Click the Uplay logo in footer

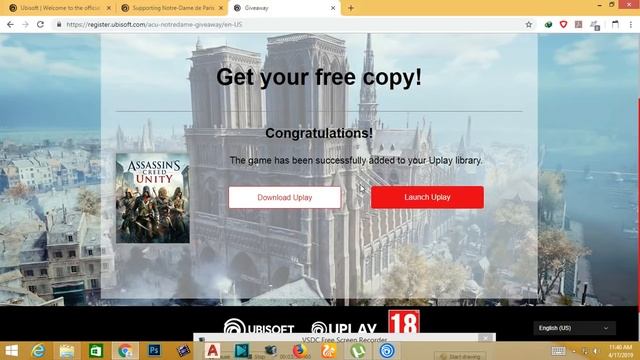(x=344, y=328)
